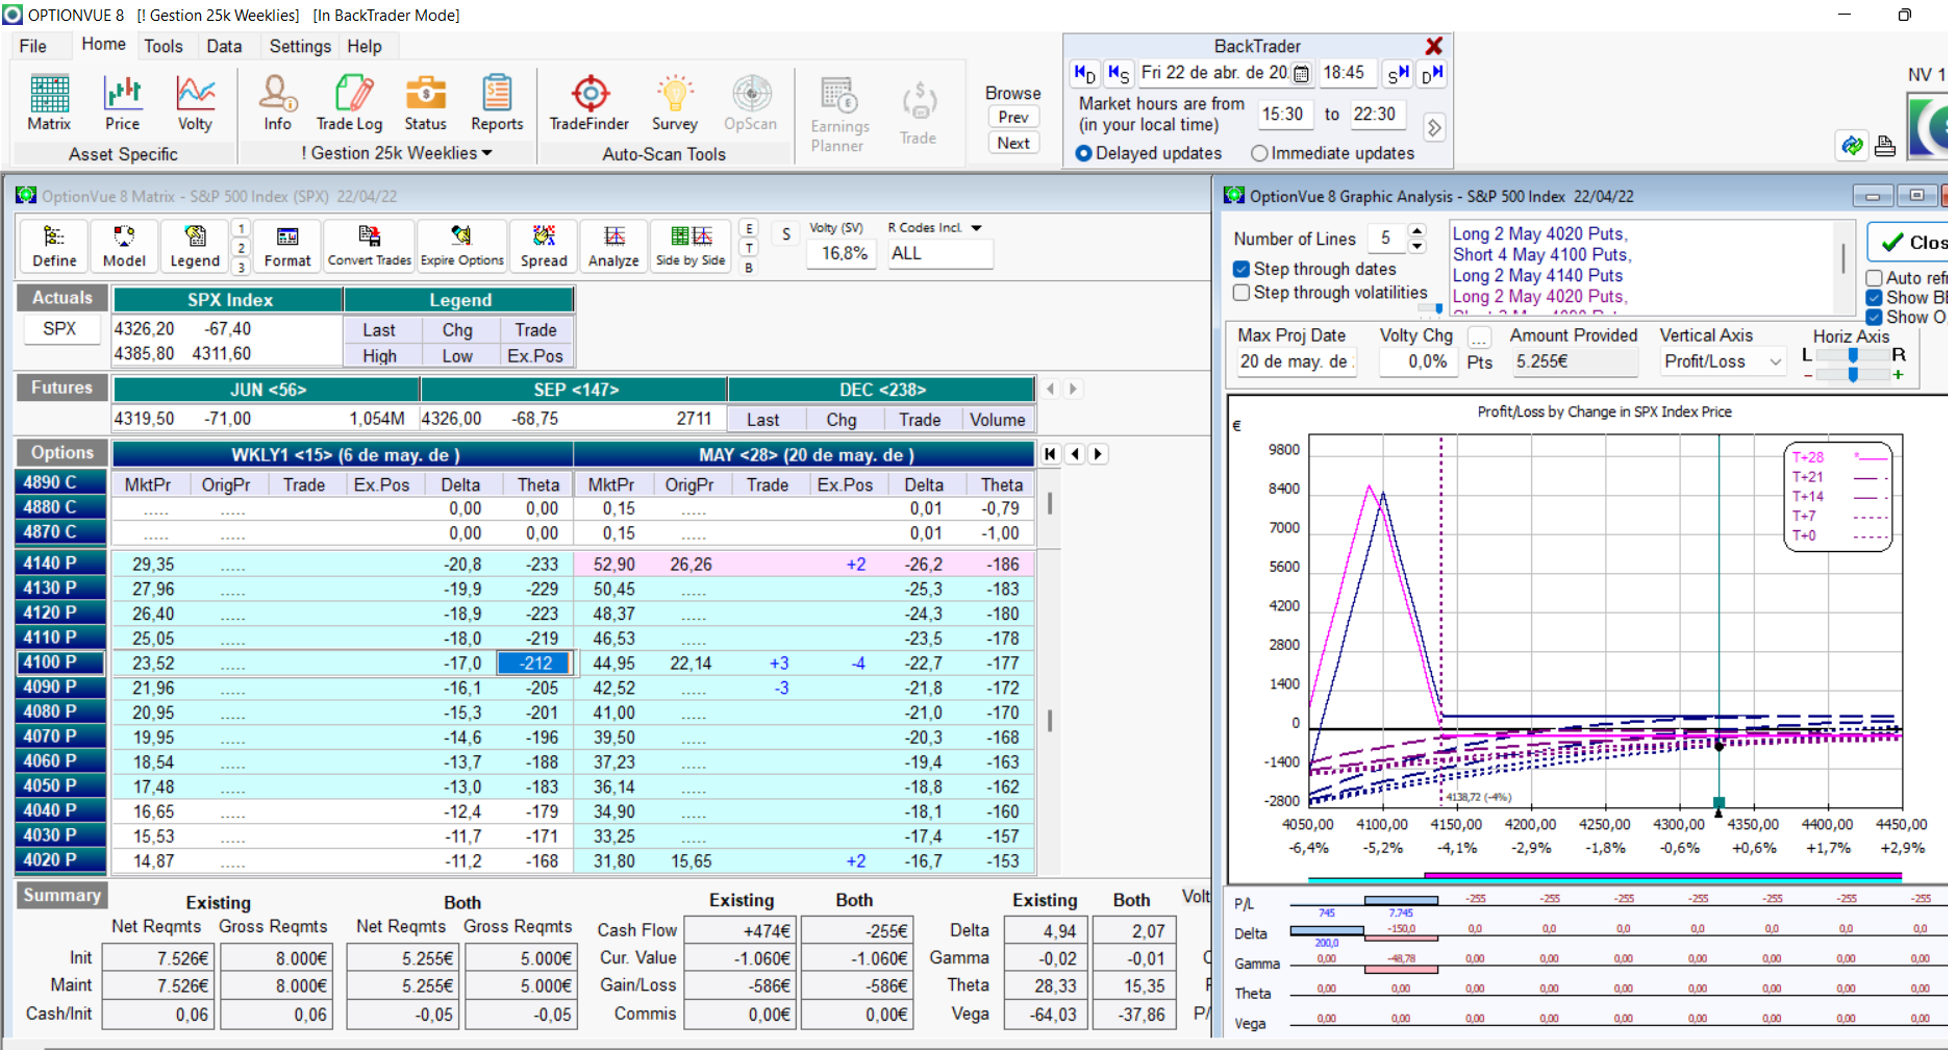The width and height of the screenshot is (1948, 1050).
Task: Open the File menu
Action: click(x=32, y=46)
